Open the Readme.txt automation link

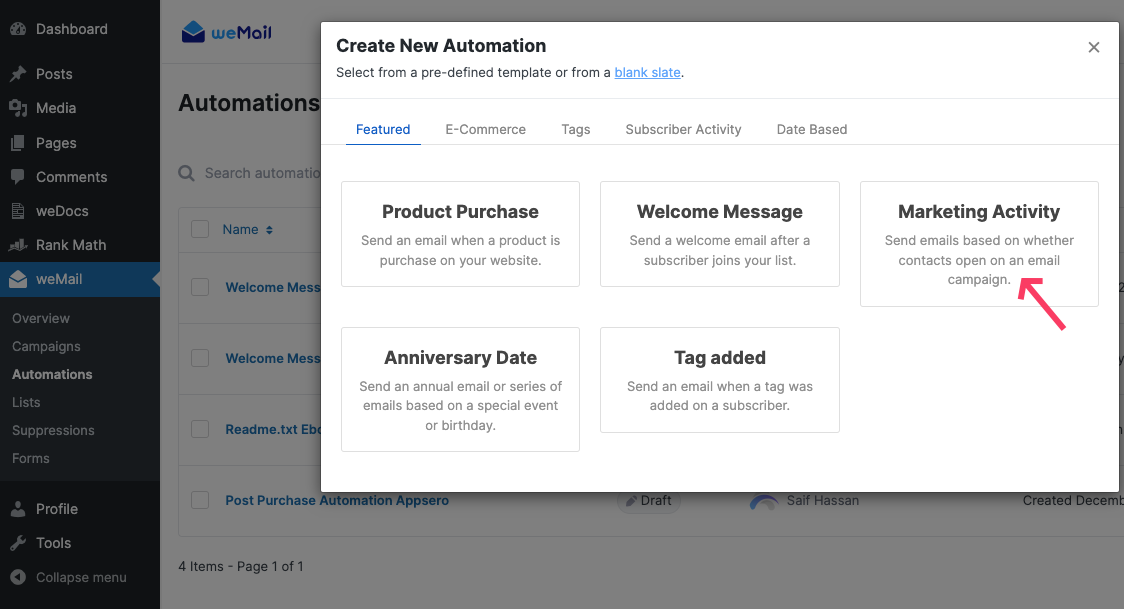coord(273,429)
